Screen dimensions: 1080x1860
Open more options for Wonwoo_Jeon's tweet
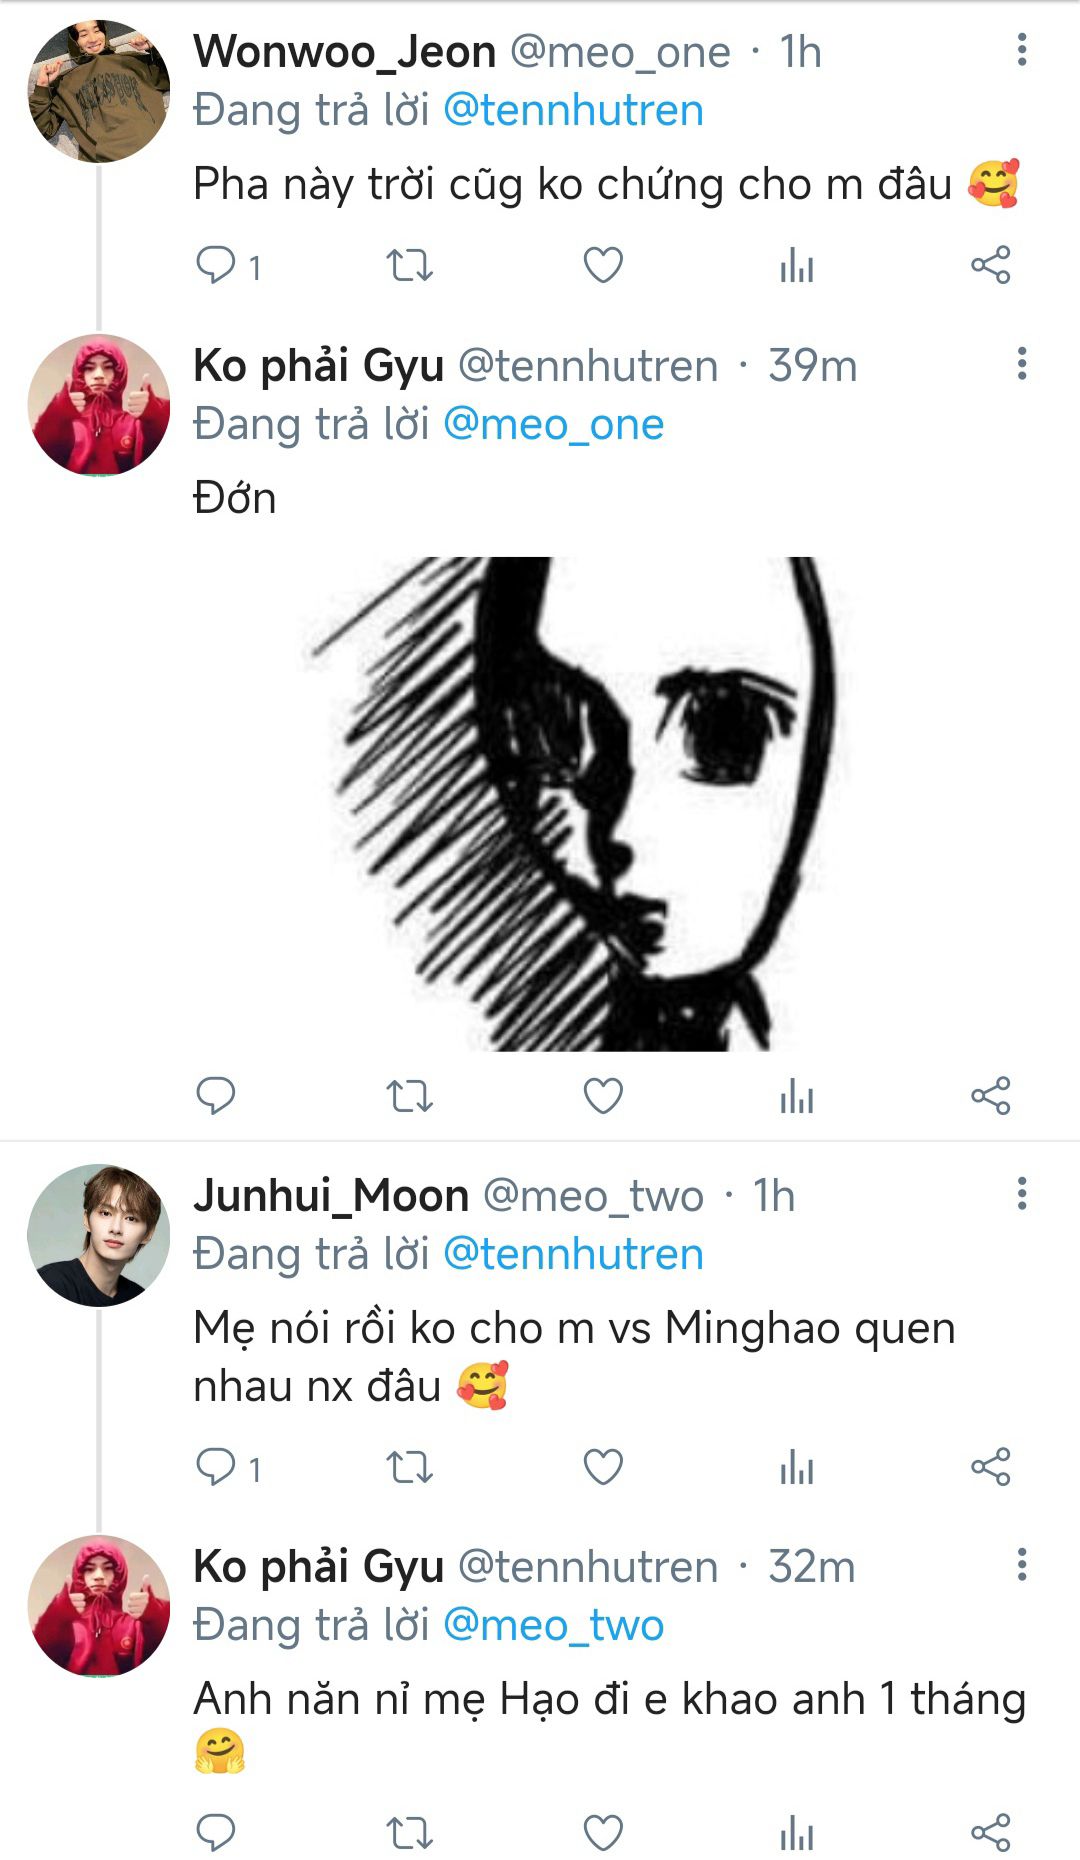[x=1021, y=50]
